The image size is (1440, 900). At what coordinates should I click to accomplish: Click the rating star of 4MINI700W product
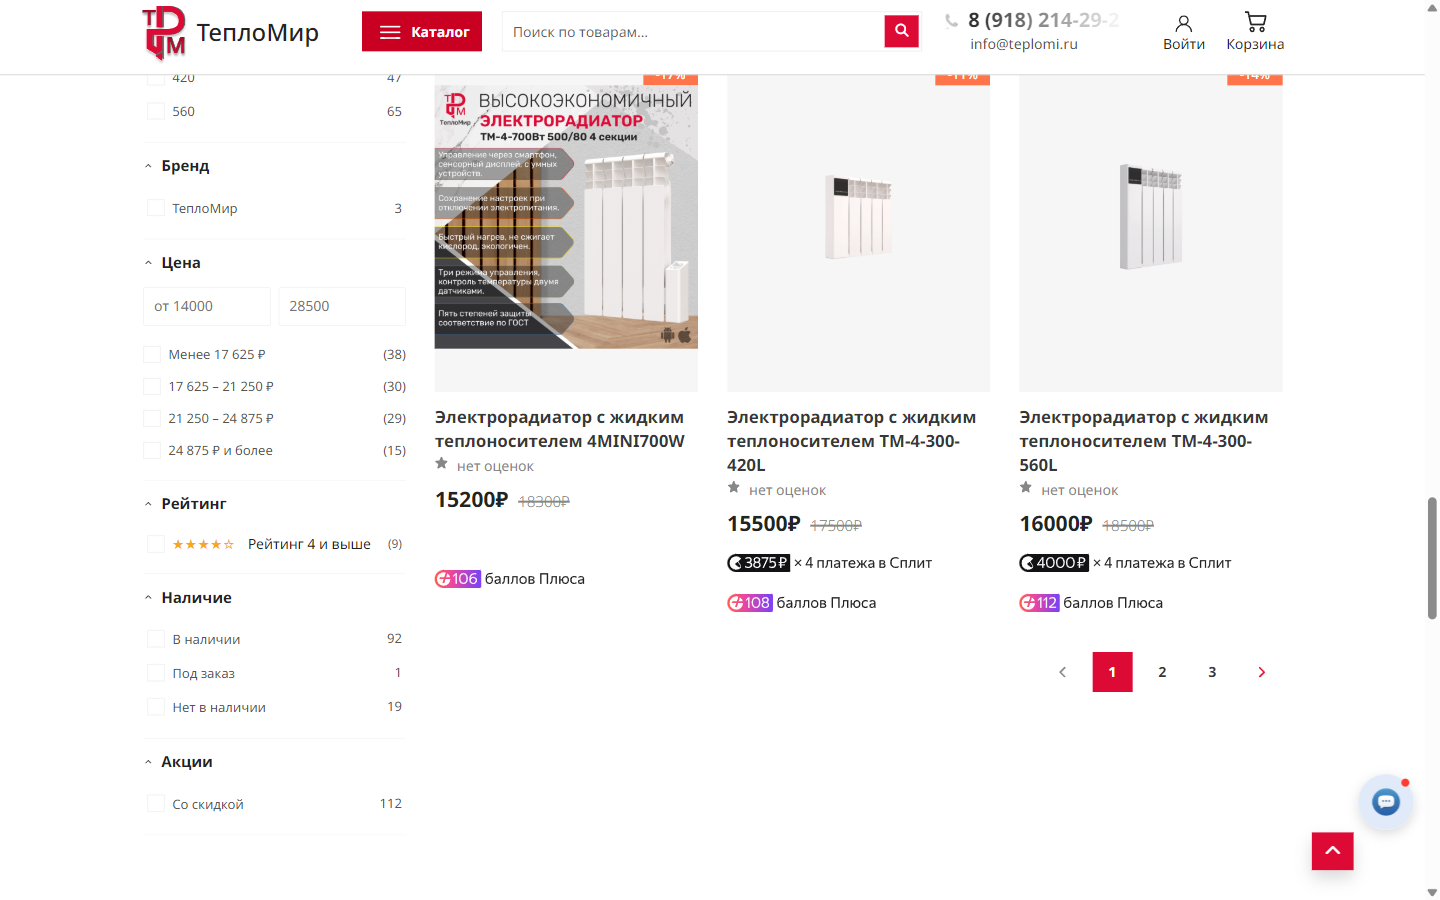pyautogui.click(x=441, y=464)
